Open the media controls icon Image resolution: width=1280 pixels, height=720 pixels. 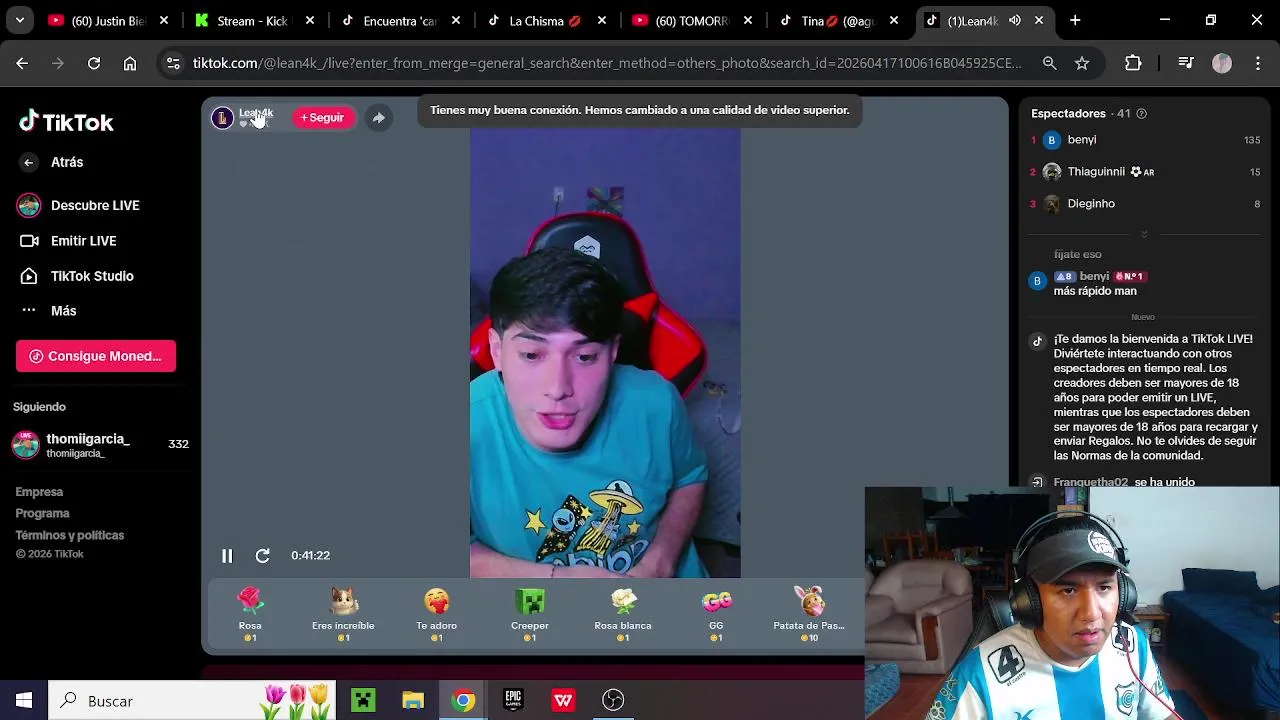1186,63
